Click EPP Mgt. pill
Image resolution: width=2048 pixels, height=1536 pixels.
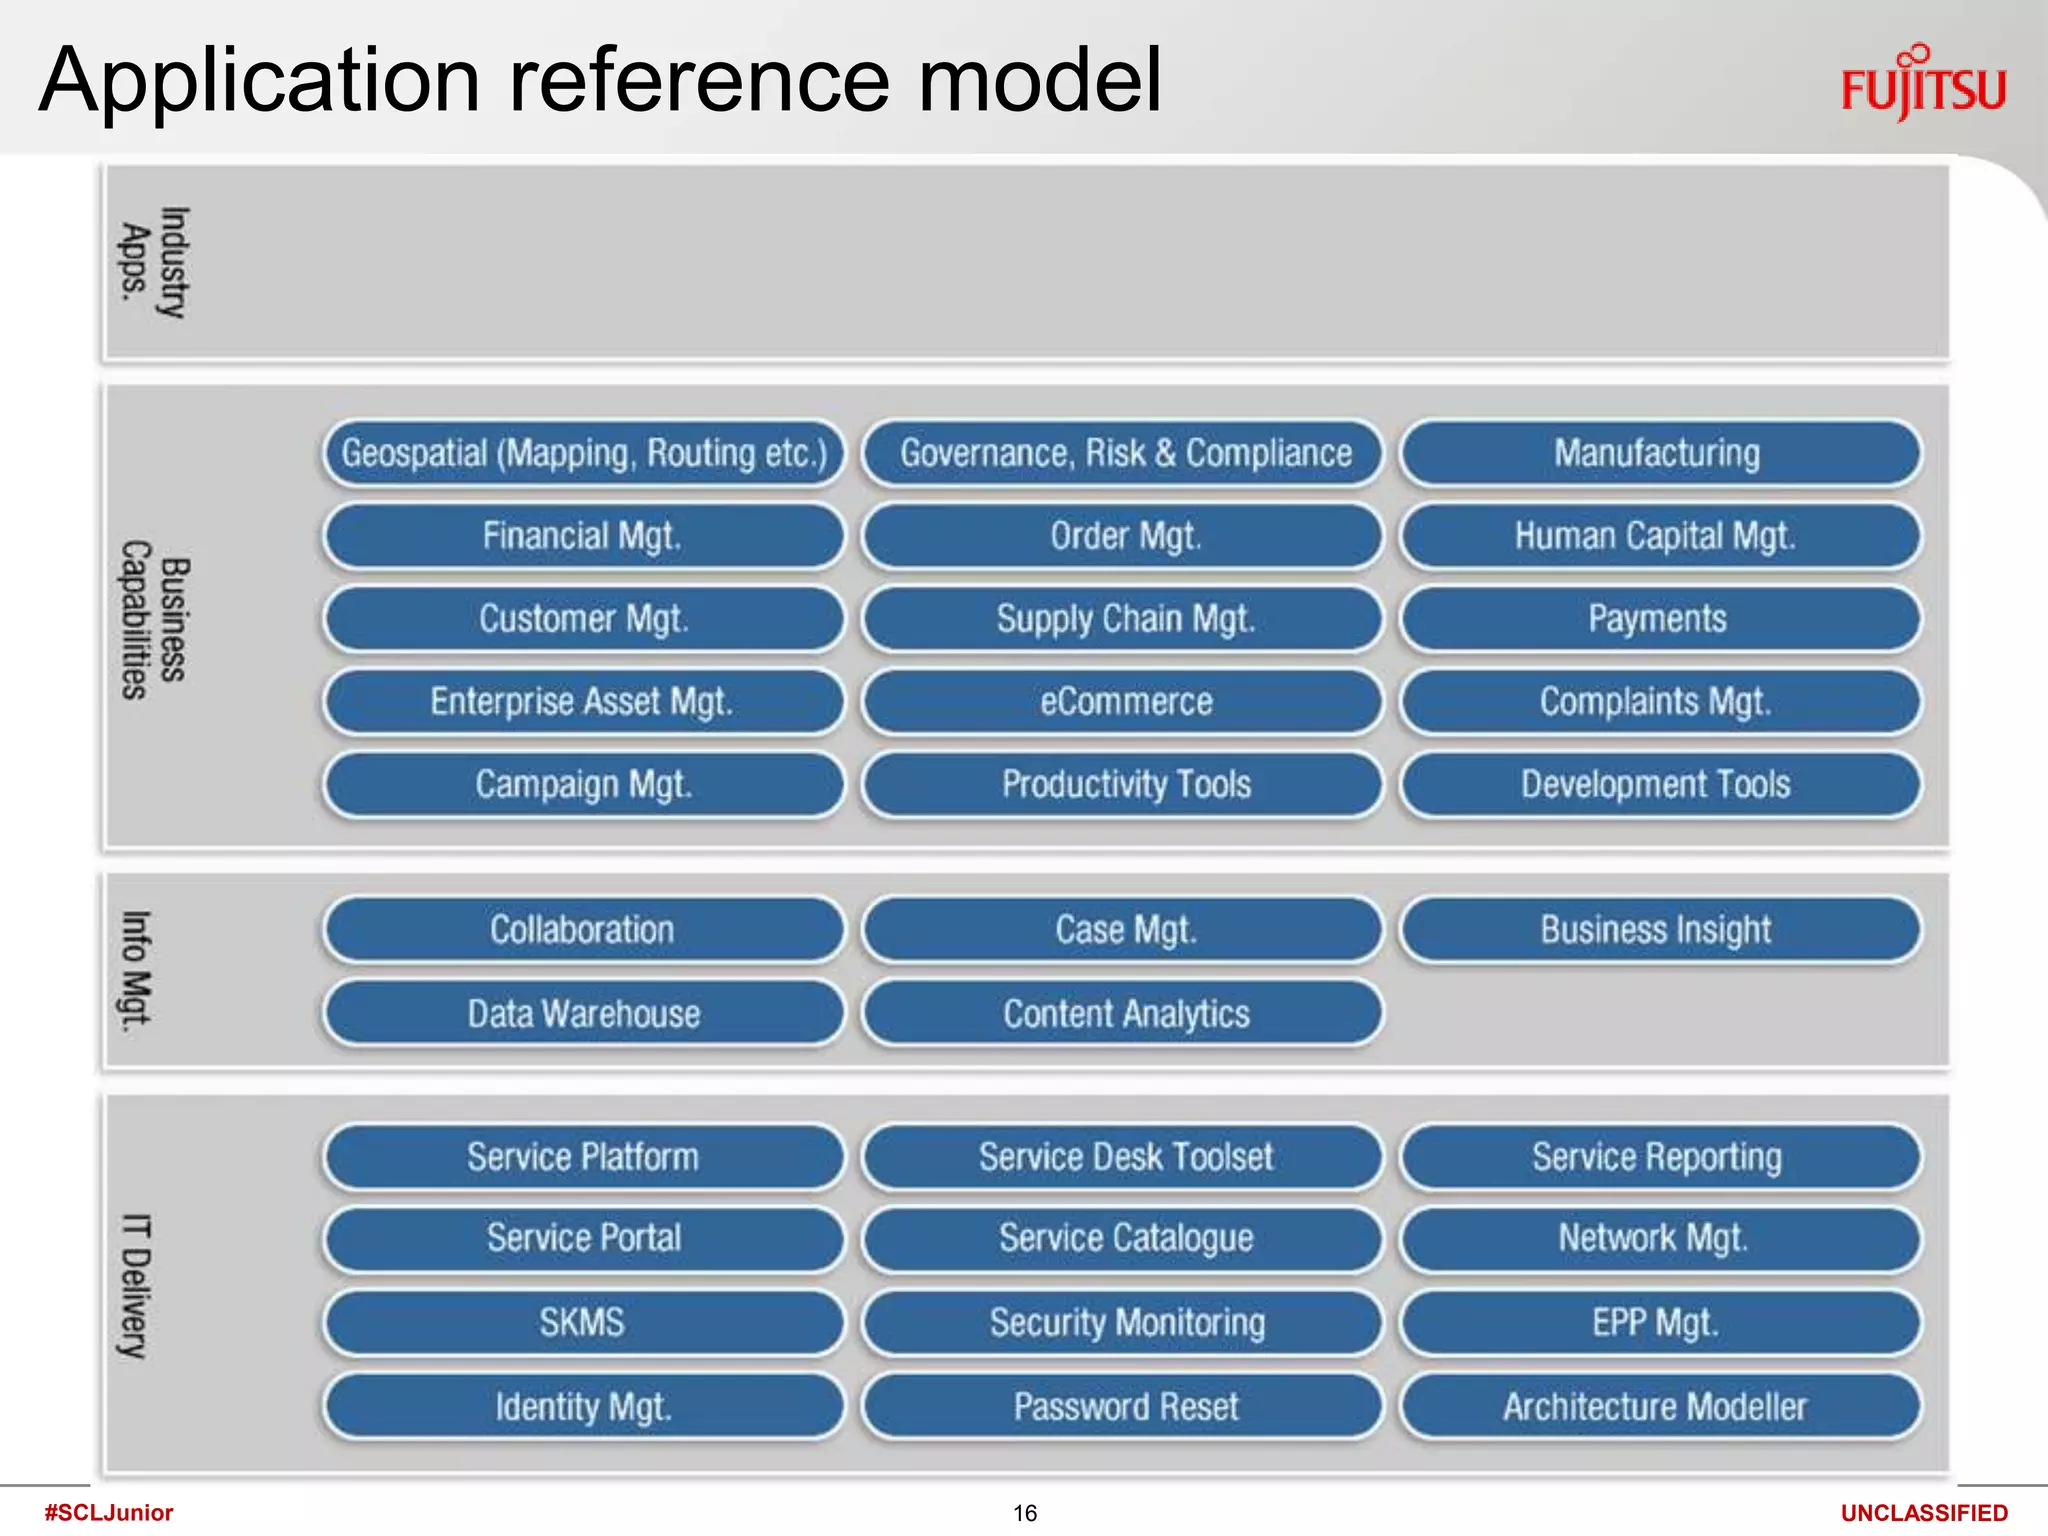point(1660,1323)
